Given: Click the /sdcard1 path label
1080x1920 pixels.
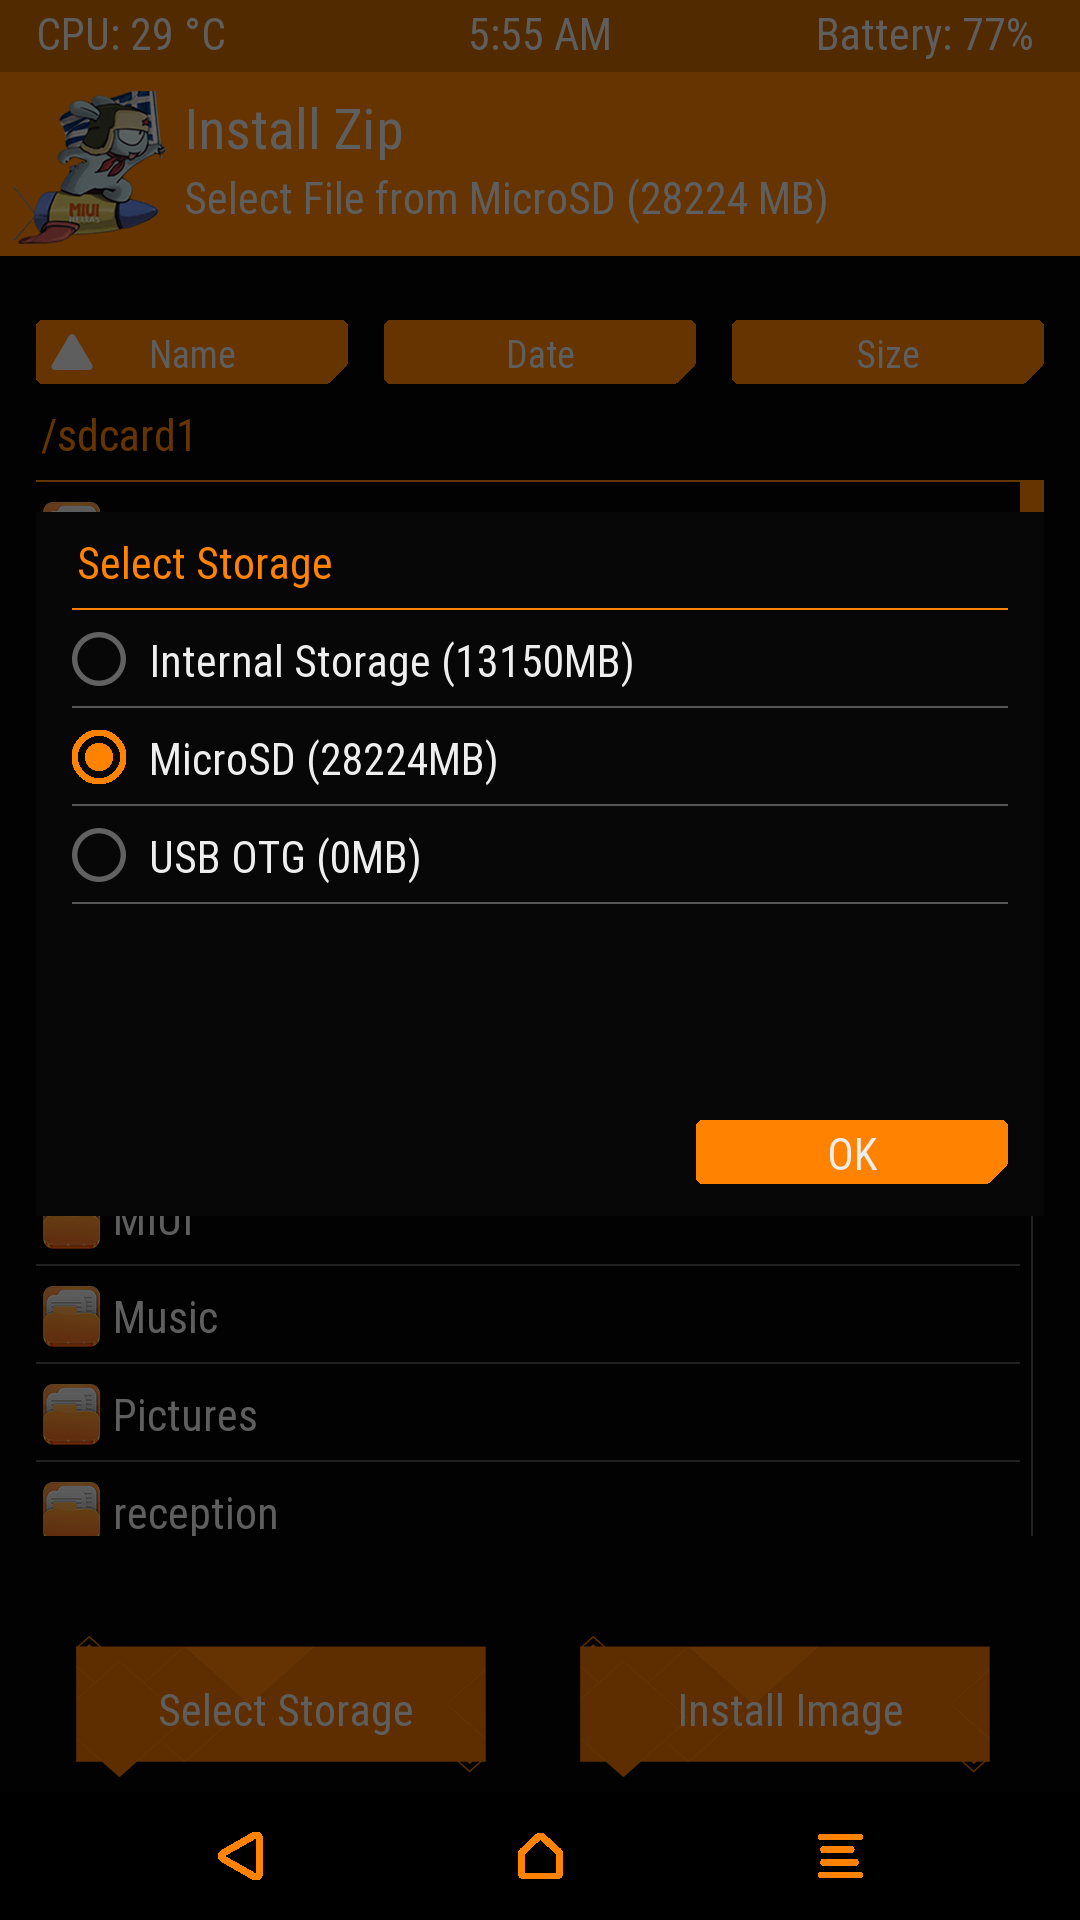Looking at the screenshot, I should (x=119, y=437).
